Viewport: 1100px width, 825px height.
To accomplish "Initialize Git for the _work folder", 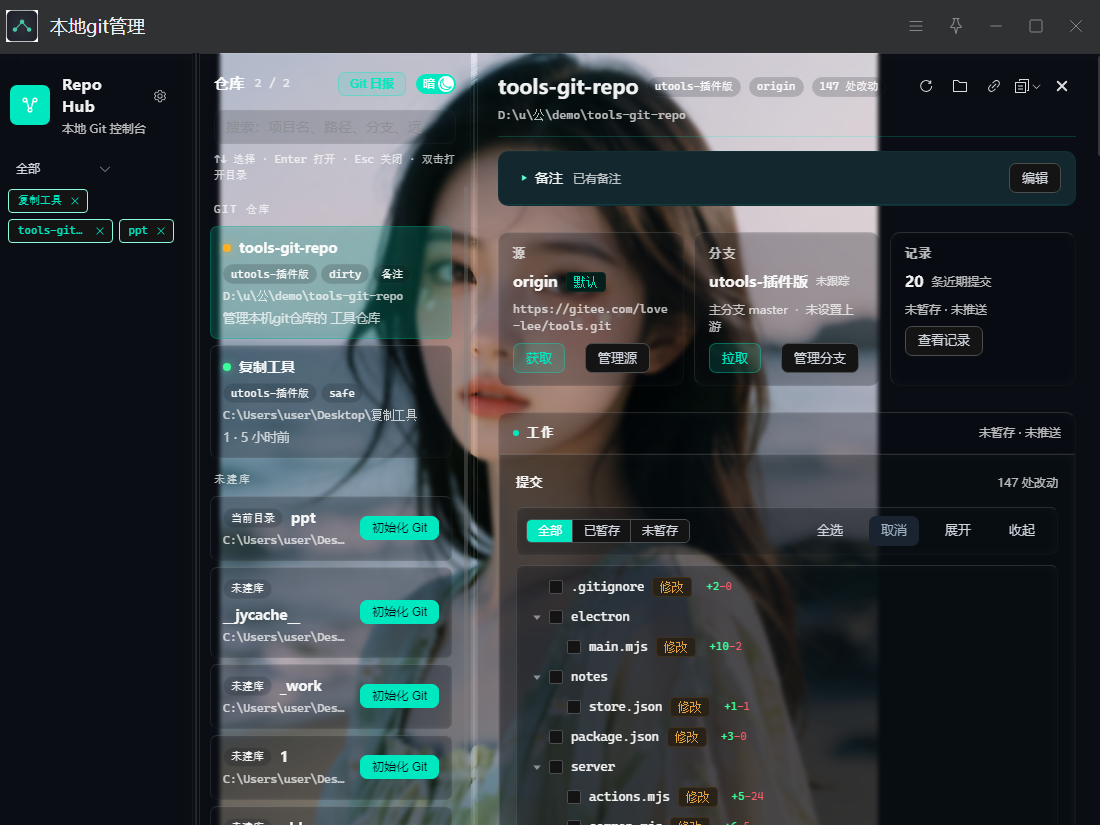I will click(399, 696).
